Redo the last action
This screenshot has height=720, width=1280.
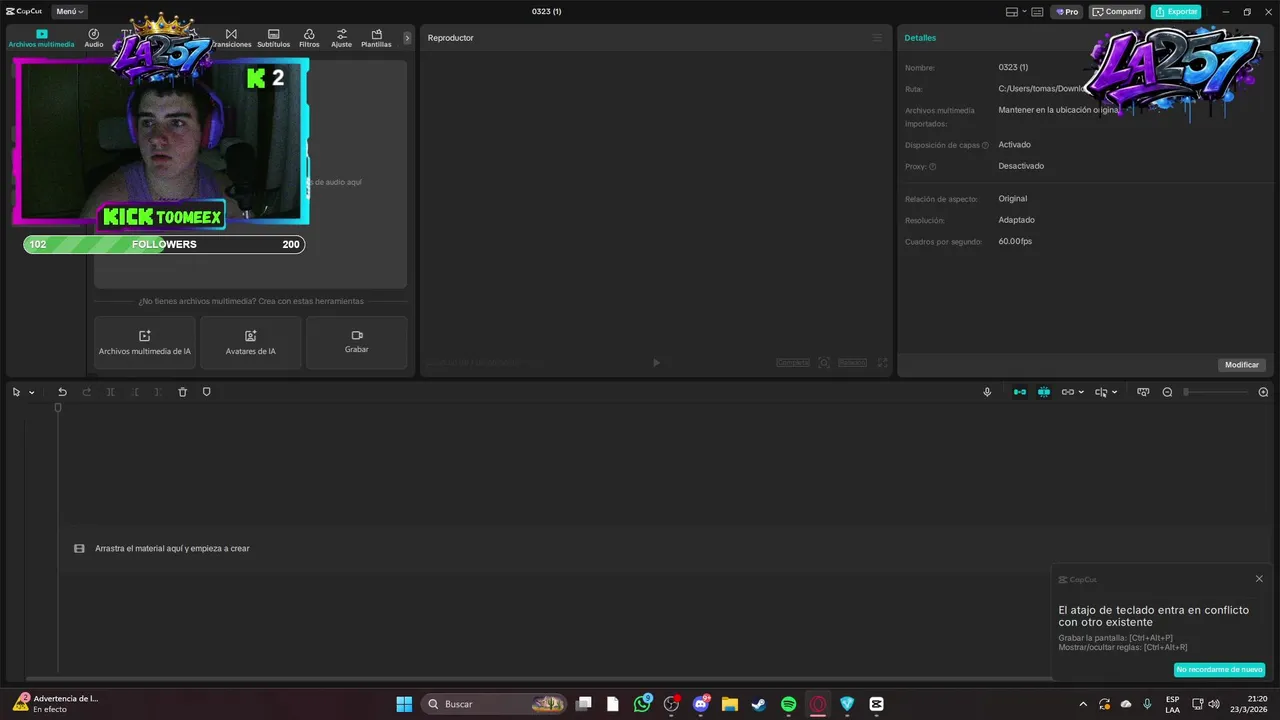(x=87, y=392)
